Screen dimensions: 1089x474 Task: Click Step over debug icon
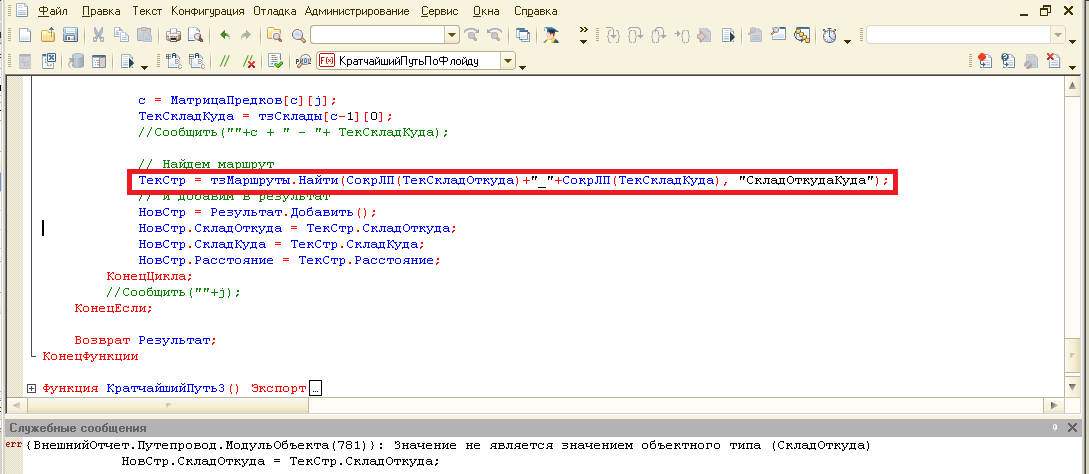(635, 35)
